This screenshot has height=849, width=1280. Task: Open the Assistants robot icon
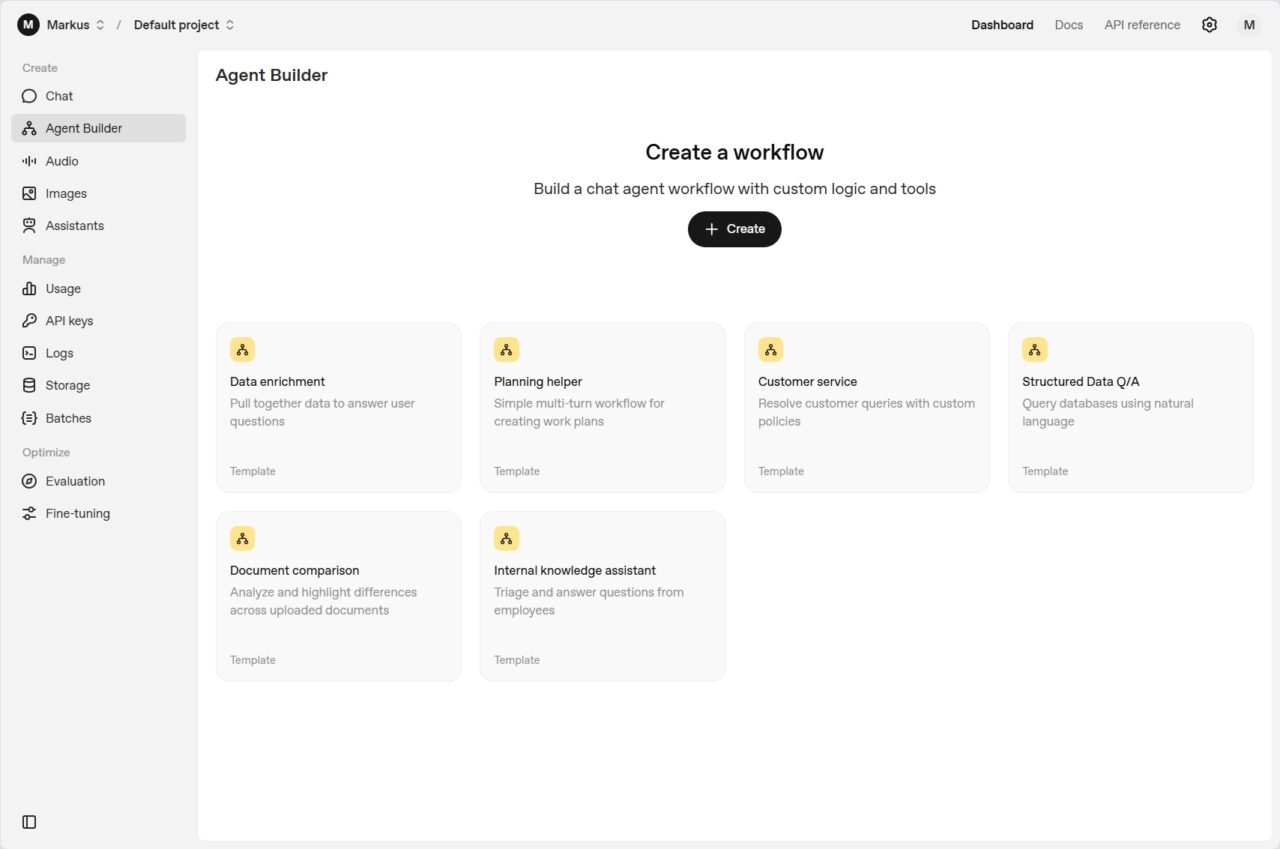[29, 226]
